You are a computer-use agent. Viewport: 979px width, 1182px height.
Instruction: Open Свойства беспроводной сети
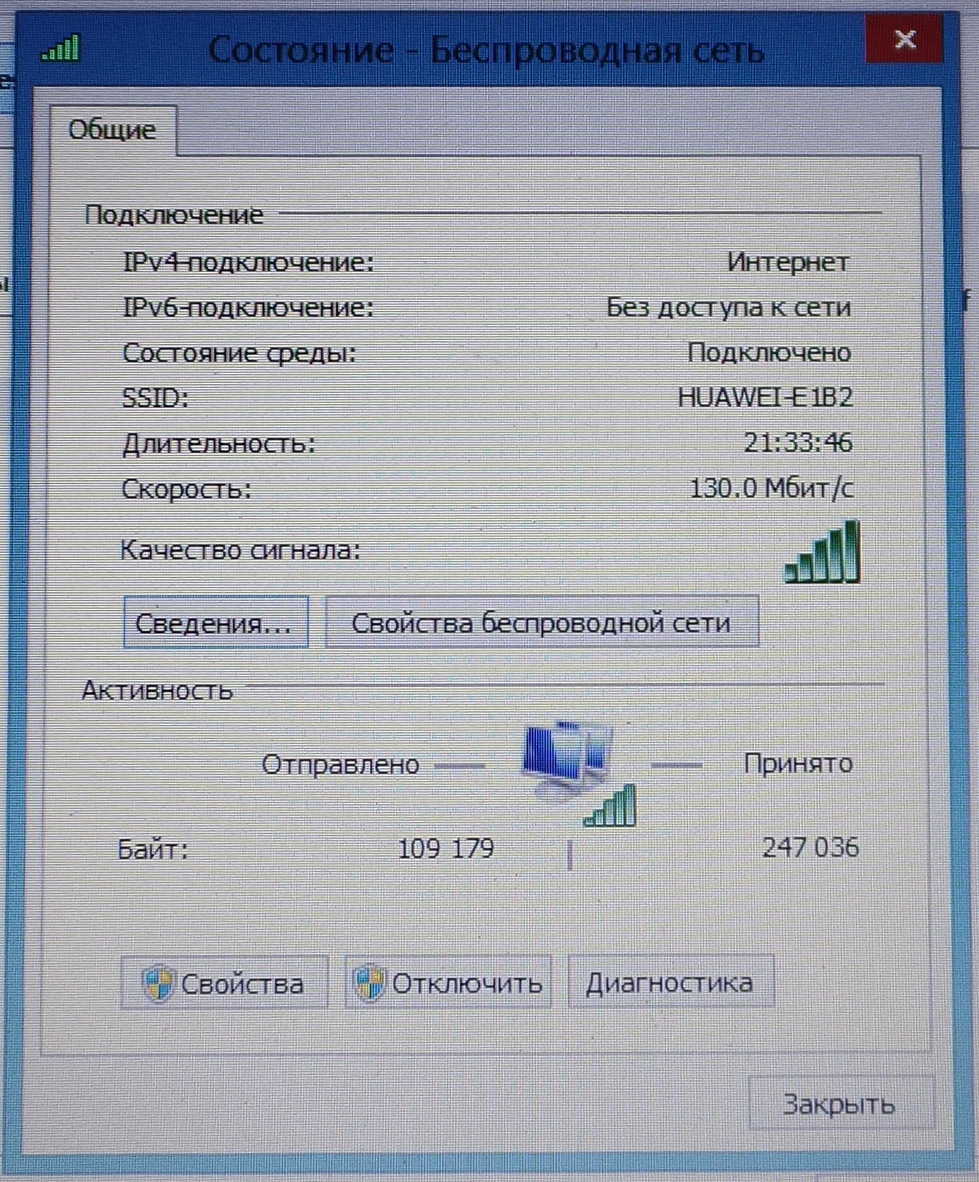point(542,623)
